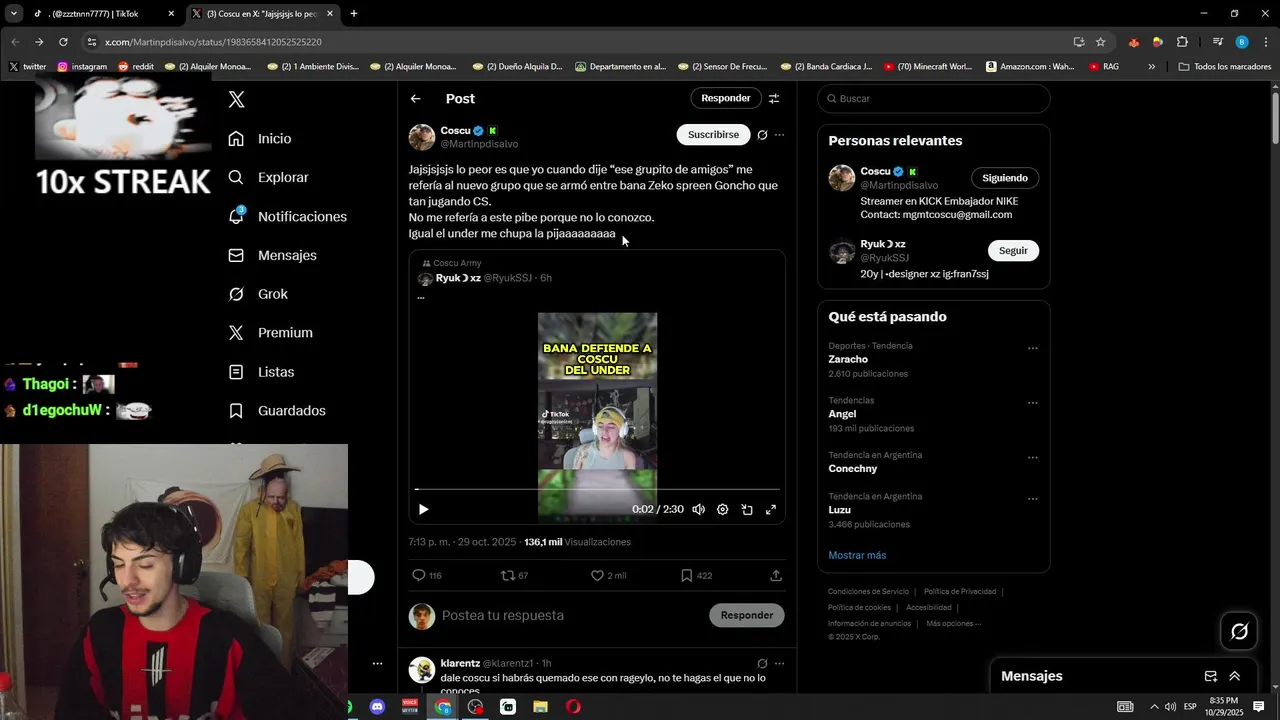Image resolution: width=1280 pixels, height=720 pixels.
Task: Open the reddit bookmark
Action: 136,66
